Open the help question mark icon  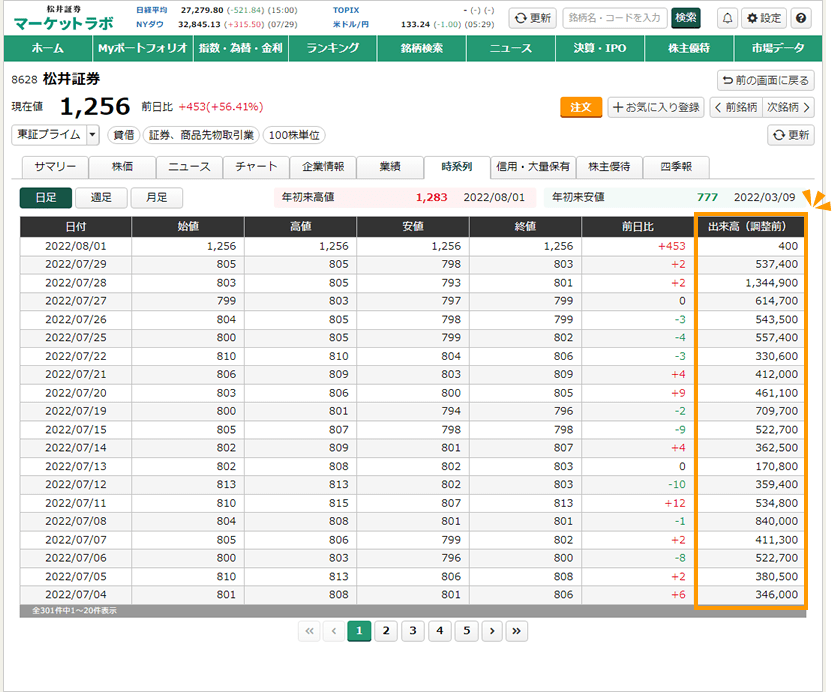[x=801, y=18]
